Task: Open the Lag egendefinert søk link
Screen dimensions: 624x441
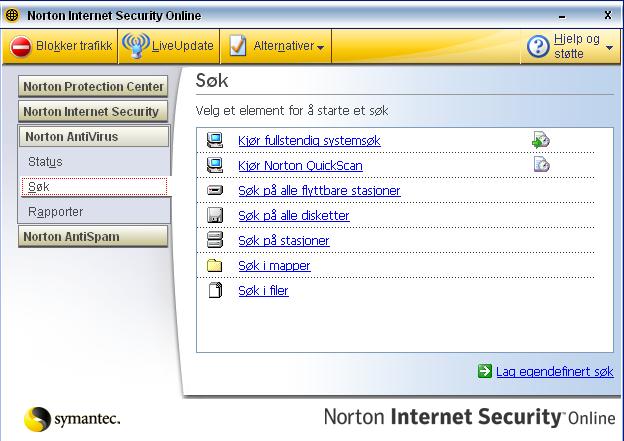Action: (555, 371)
